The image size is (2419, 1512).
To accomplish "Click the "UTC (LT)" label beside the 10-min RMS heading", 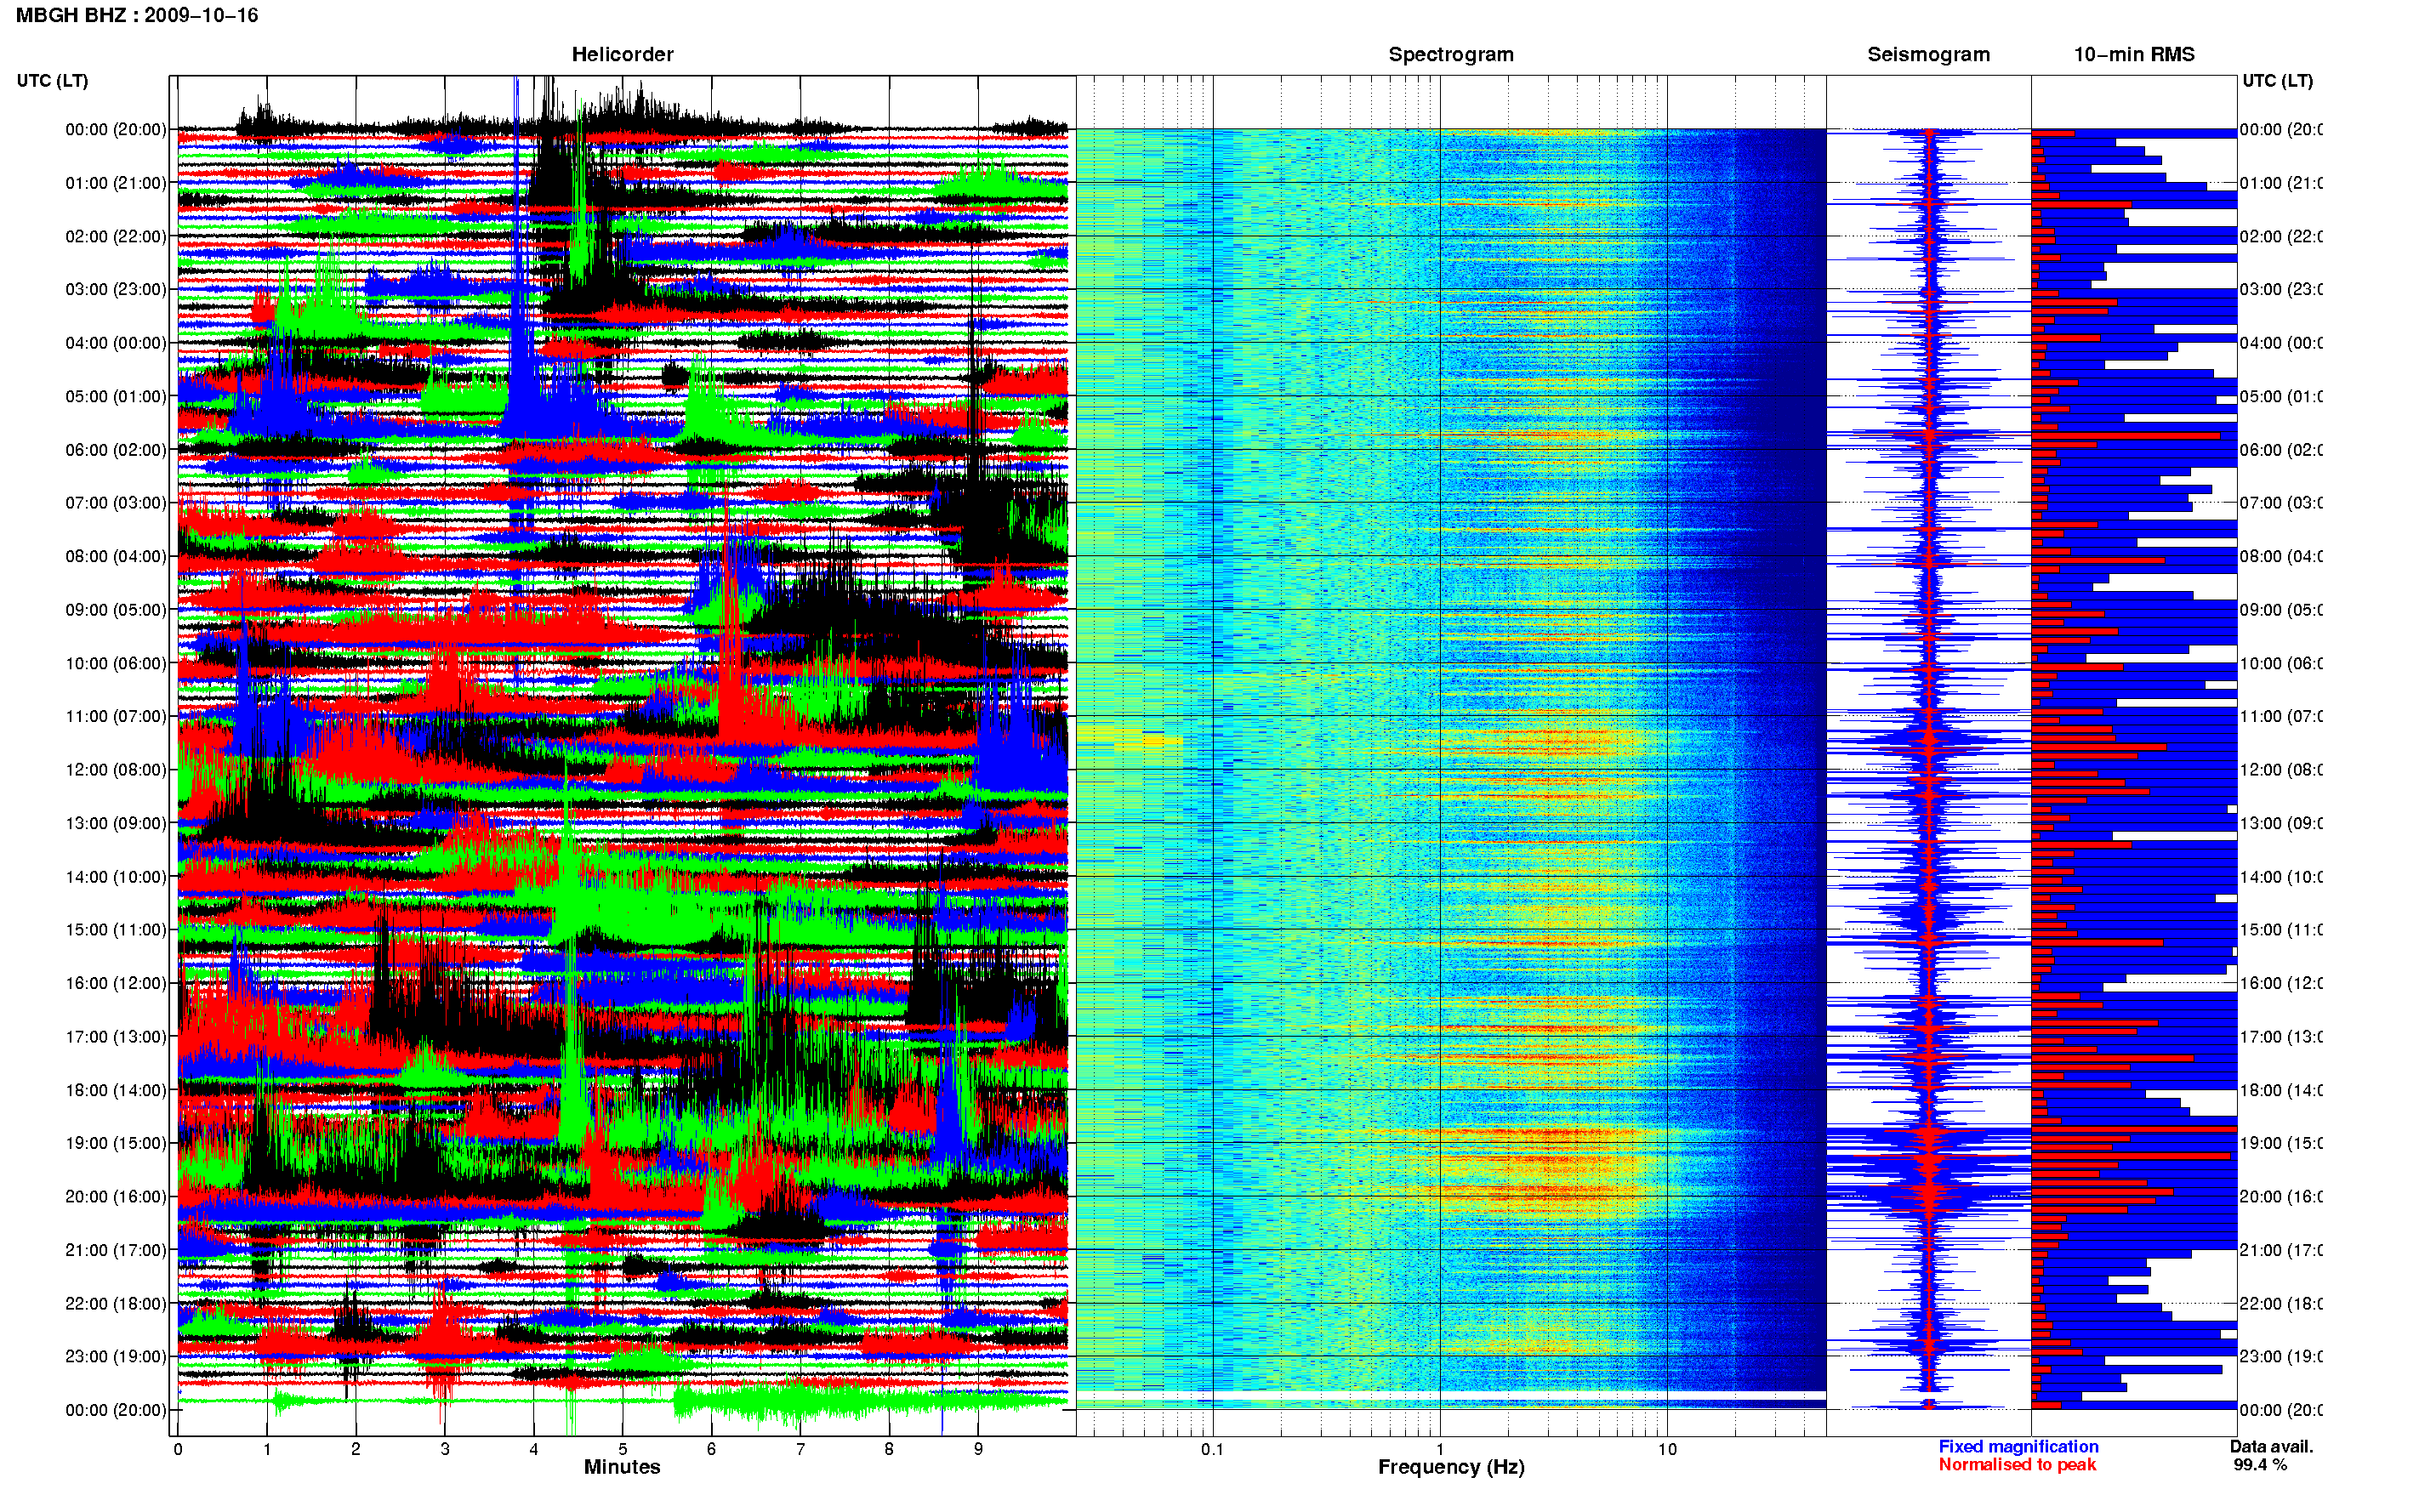I will [2277, 81].
